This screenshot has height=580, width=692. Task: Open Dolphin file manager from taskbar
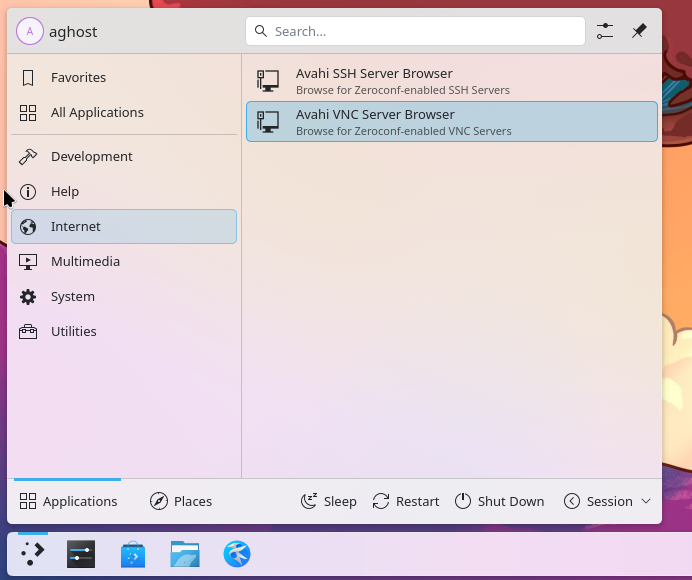(185, 554)
